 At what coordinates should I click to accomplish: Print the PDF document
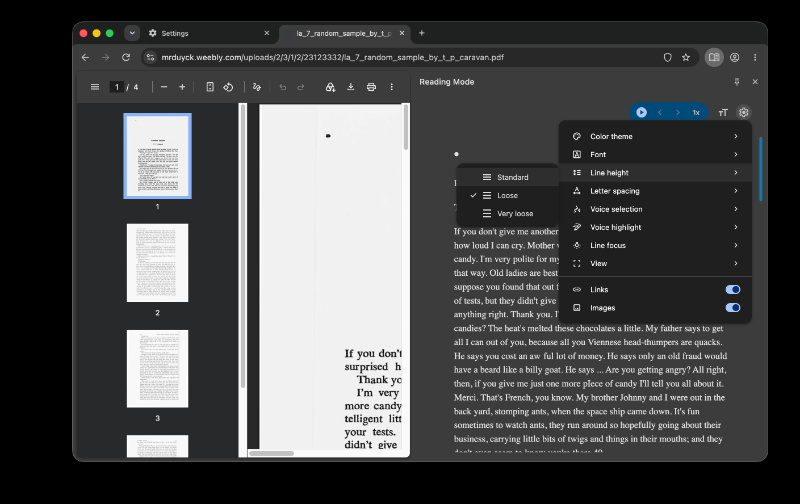point(371,87)
